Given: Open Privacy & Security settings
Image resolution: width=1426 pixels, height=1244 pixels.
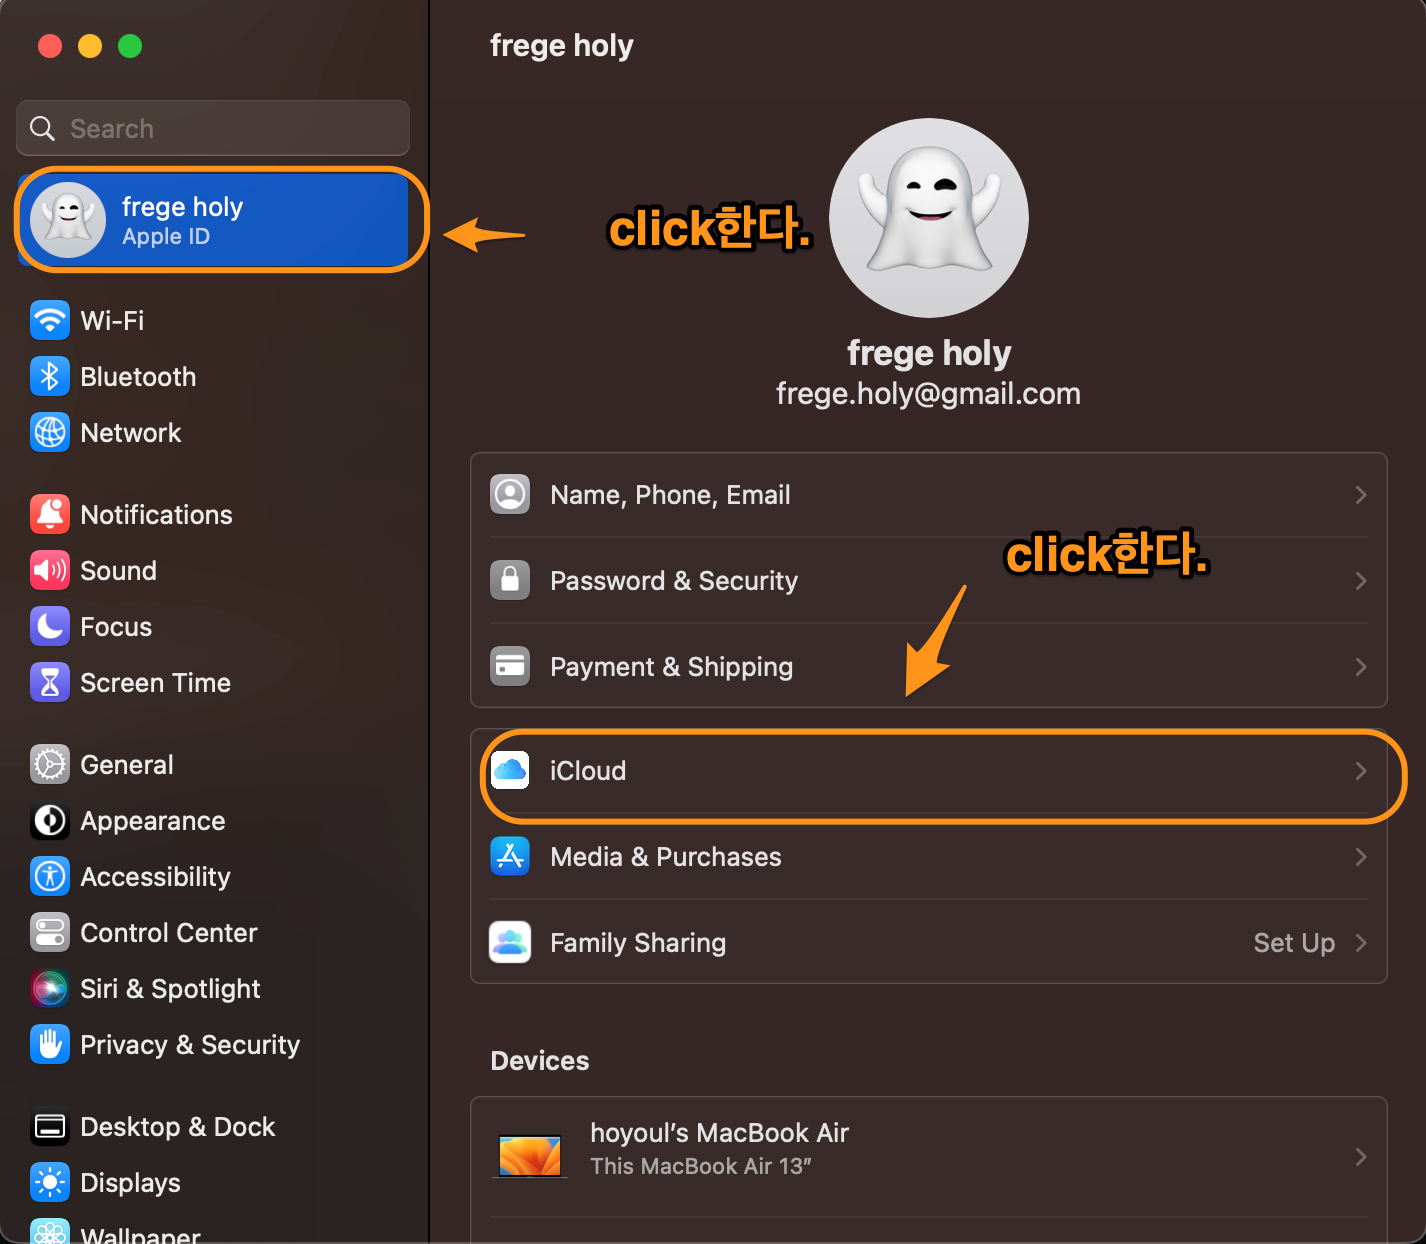Looking at the screenshot, I should pos(190,1044).
